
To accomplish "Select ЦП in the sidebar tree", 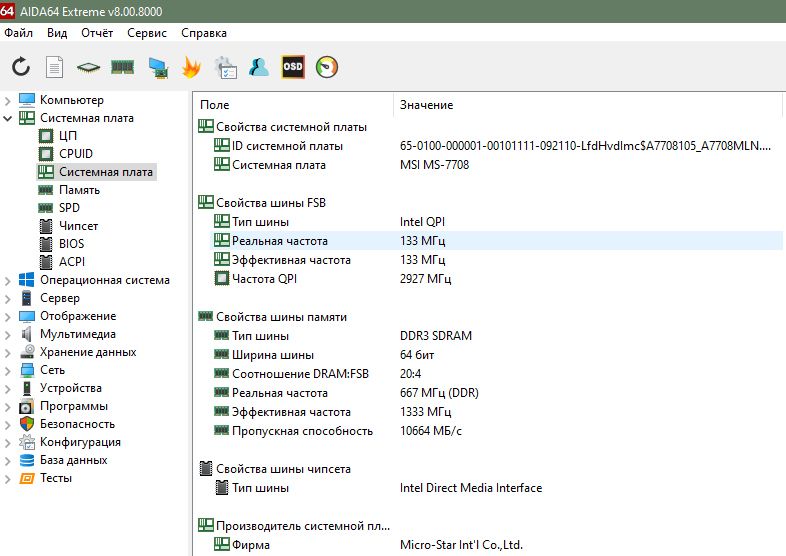I will [x=68, y=136].
